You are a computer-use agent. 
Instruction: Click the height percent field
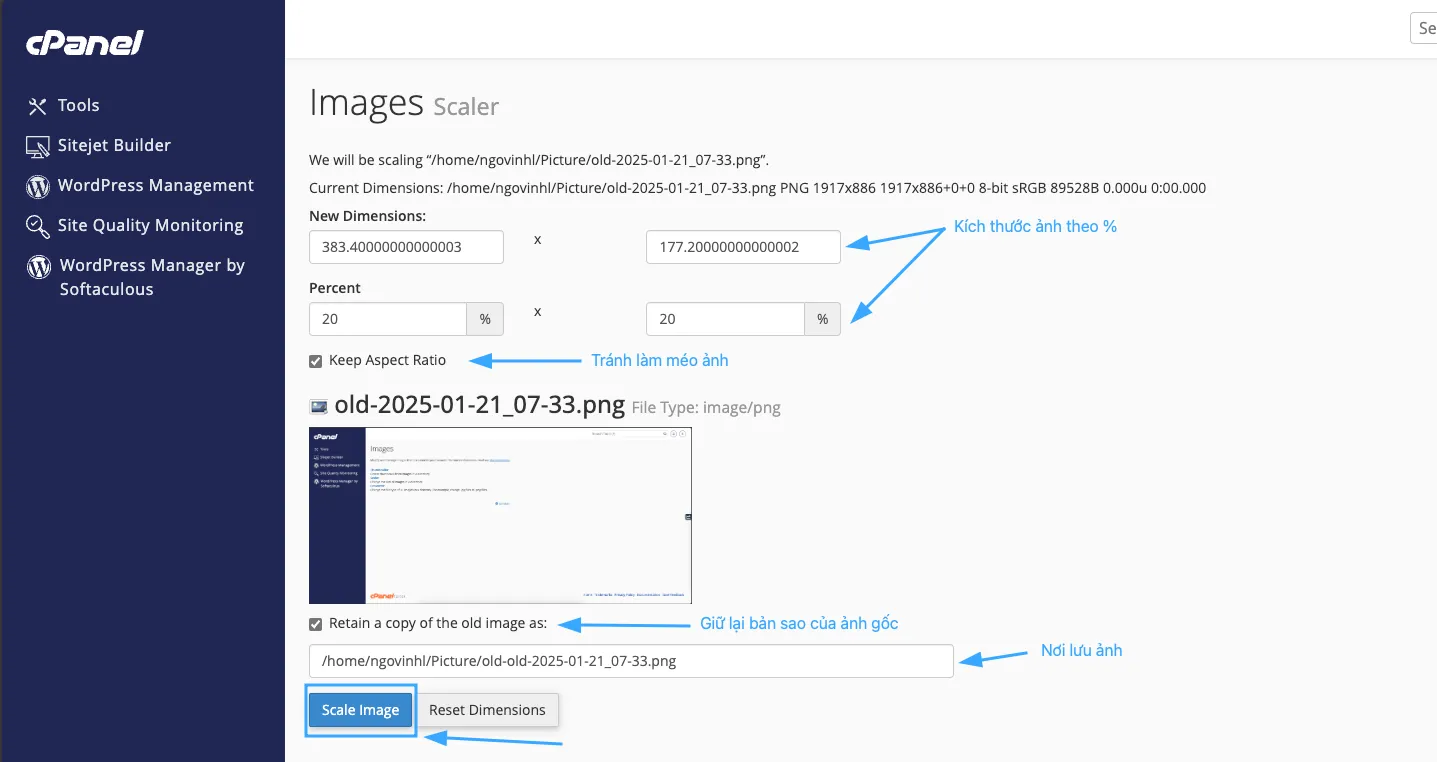coord(725,319)
